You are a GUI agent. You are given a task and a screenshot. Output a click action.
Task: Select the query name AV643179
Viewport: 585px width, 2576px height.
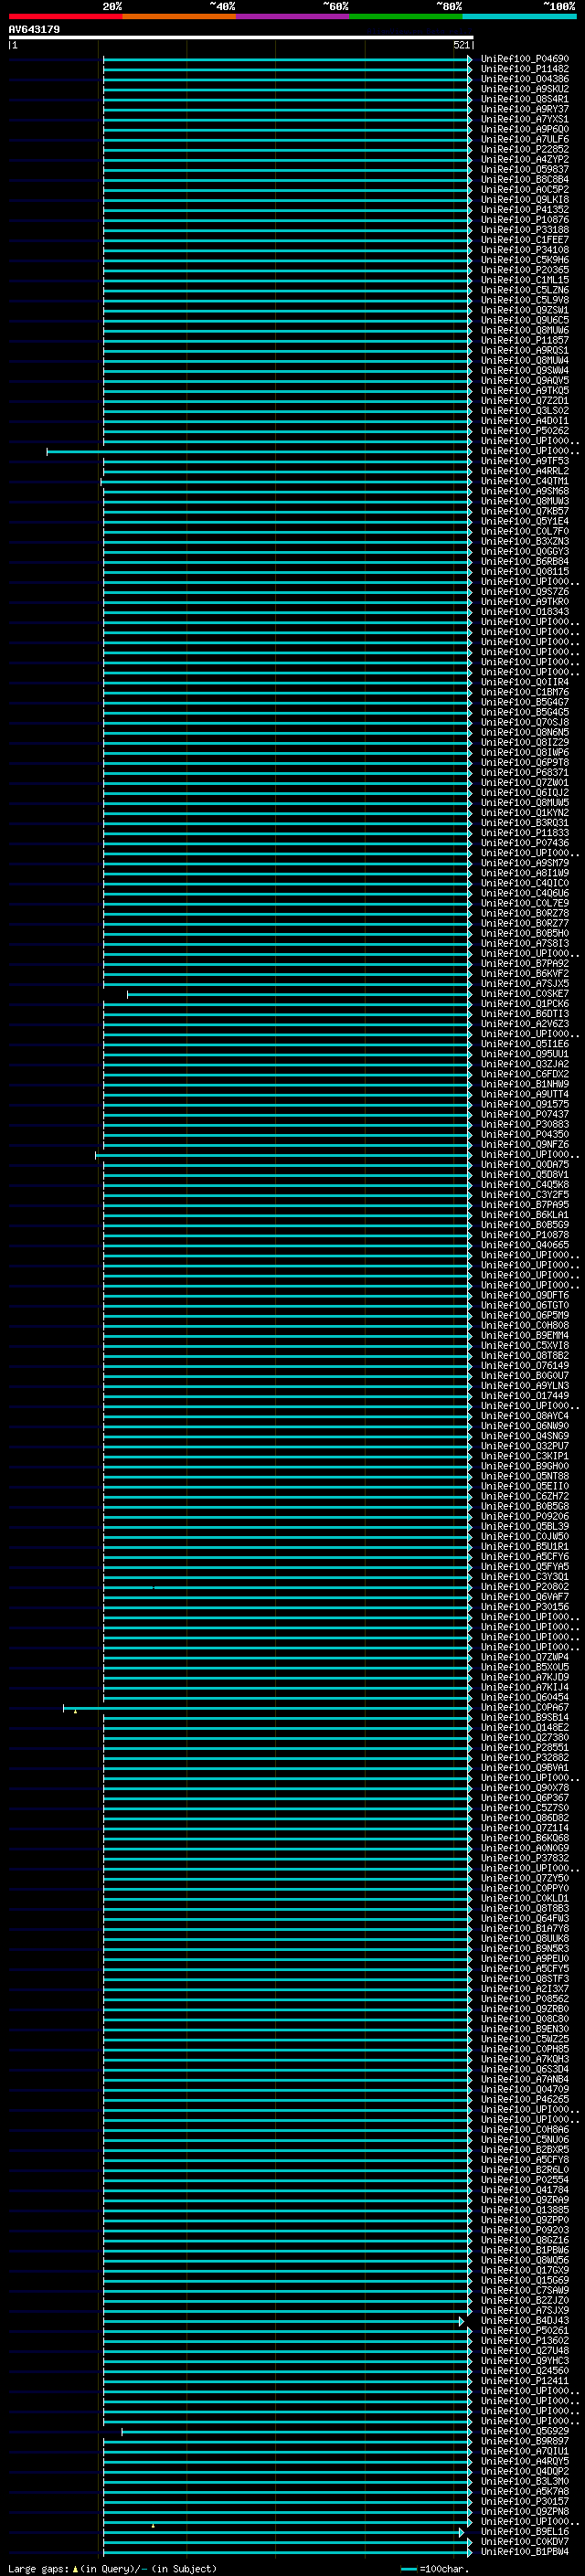34,30
